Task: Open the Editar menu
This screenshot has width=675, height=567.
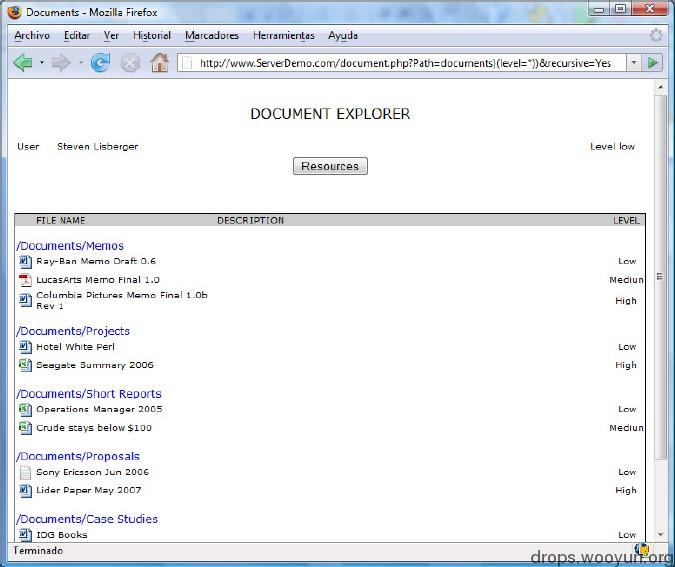Action: click(77, 36)
